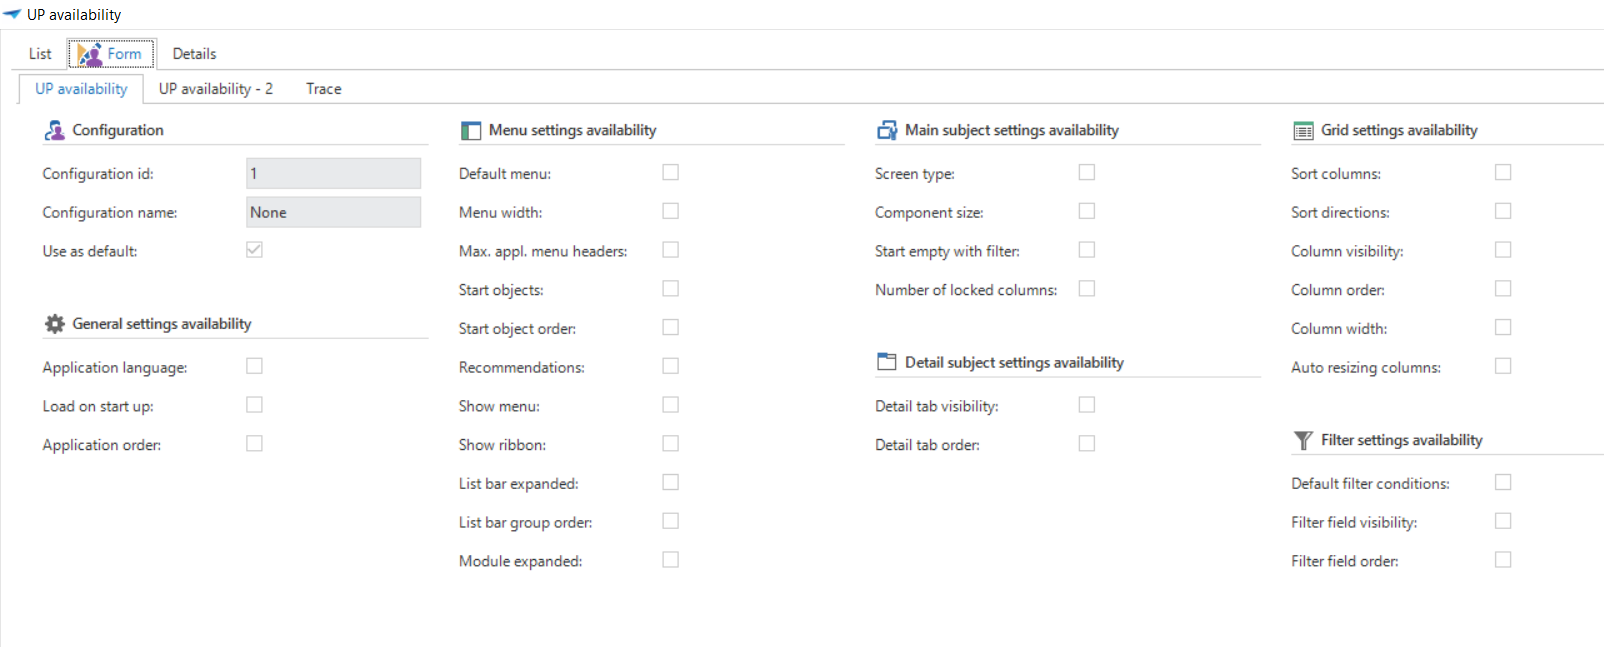The height and width of the screenshot is (647, 1604).
Task: Tick the Detail tab visibility checkbox
Action: (1086, 405)
